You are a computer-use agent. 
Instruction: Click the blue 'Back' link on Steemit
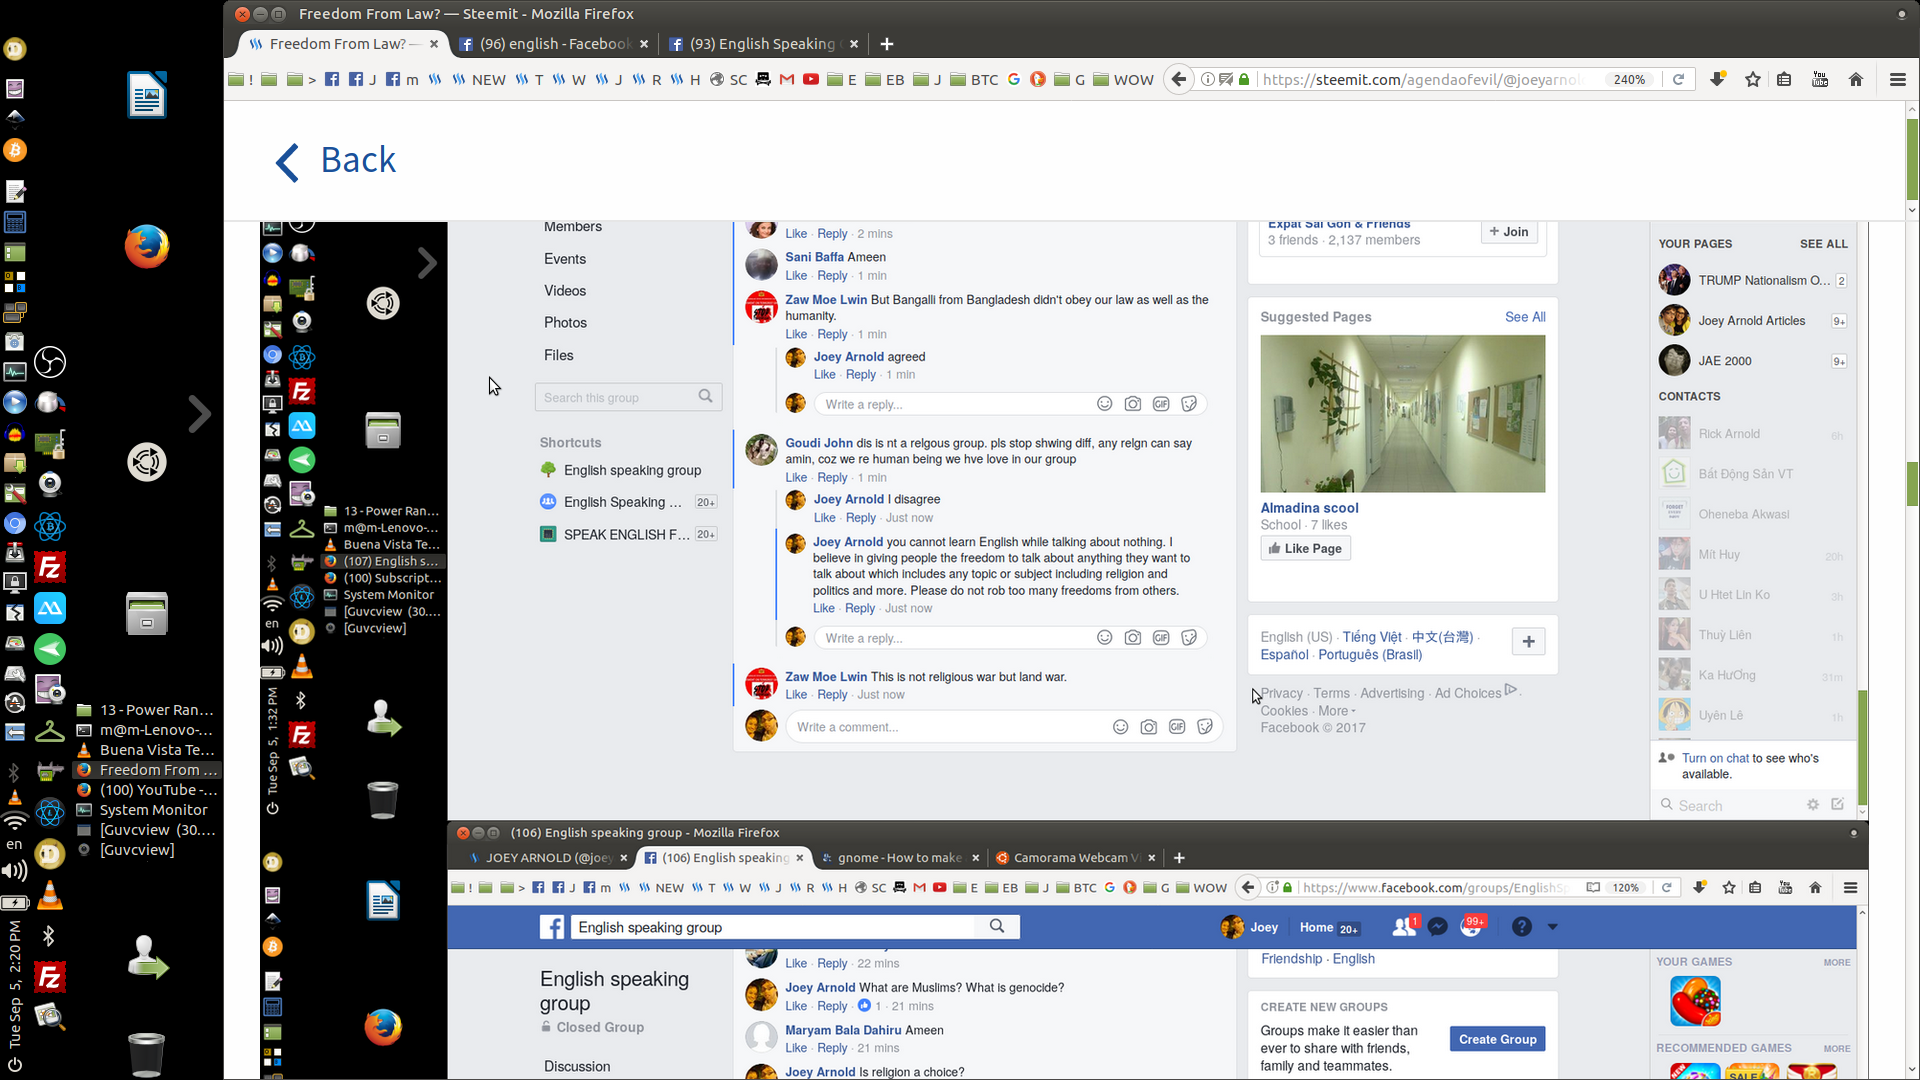click(x=336, y=160)
